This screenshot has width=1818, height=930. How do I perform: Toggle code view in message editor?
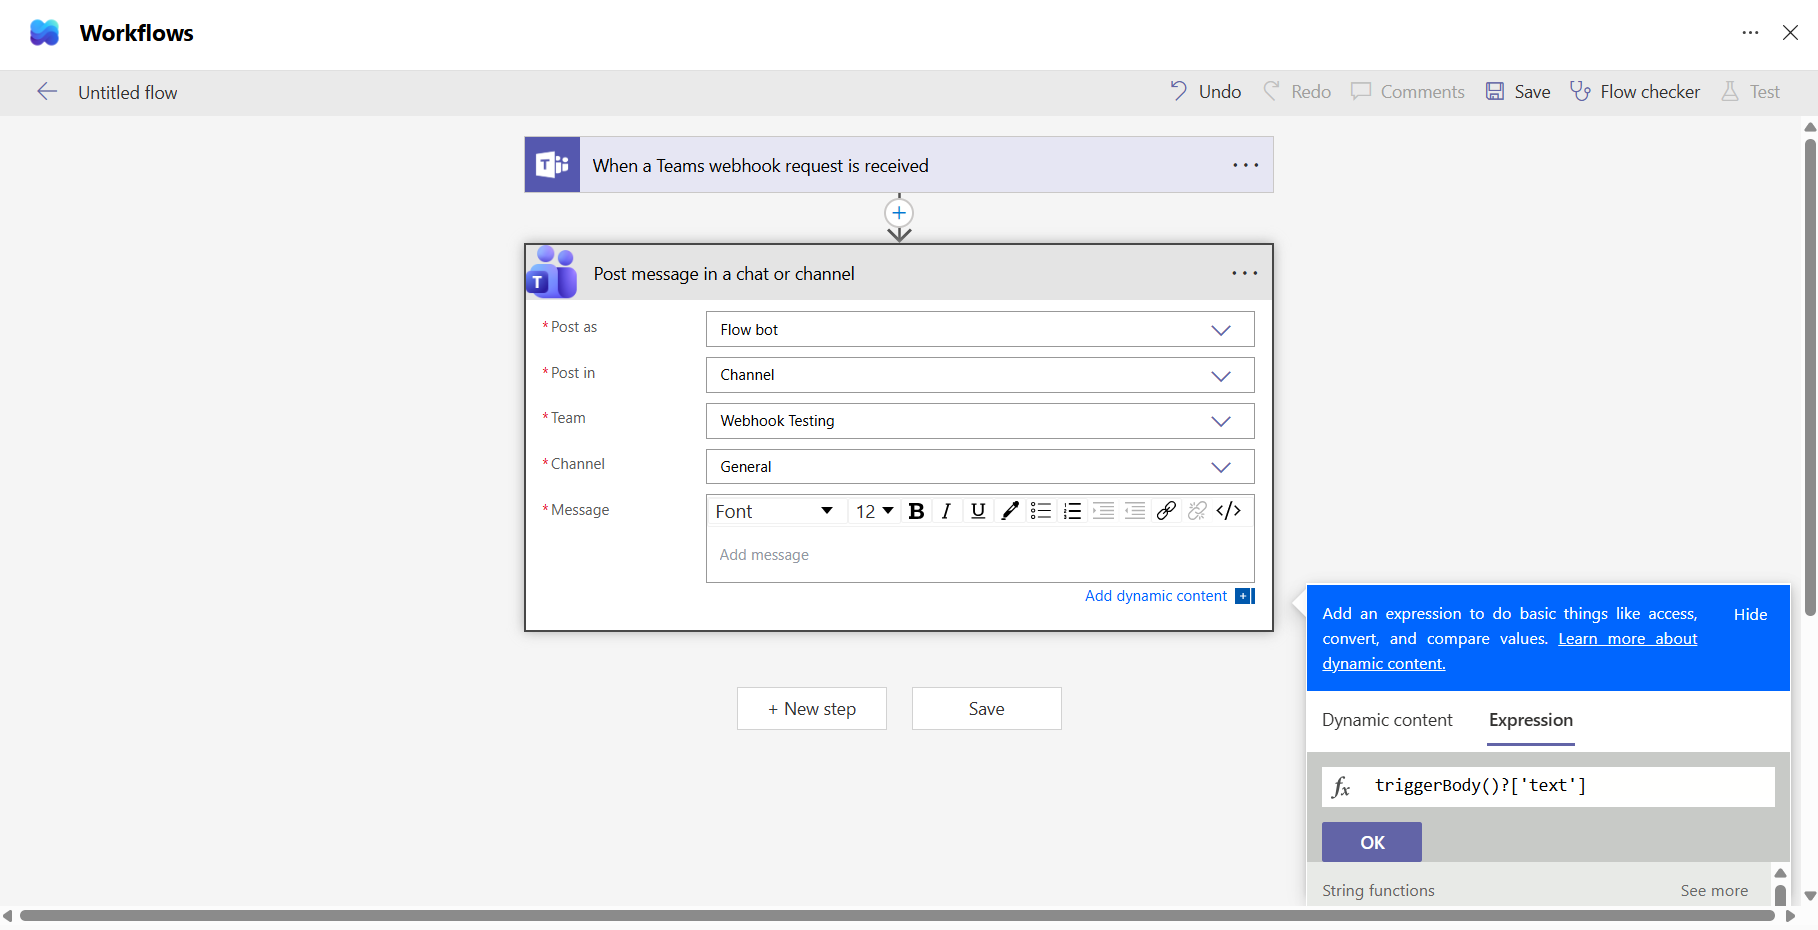[1229, 511]
